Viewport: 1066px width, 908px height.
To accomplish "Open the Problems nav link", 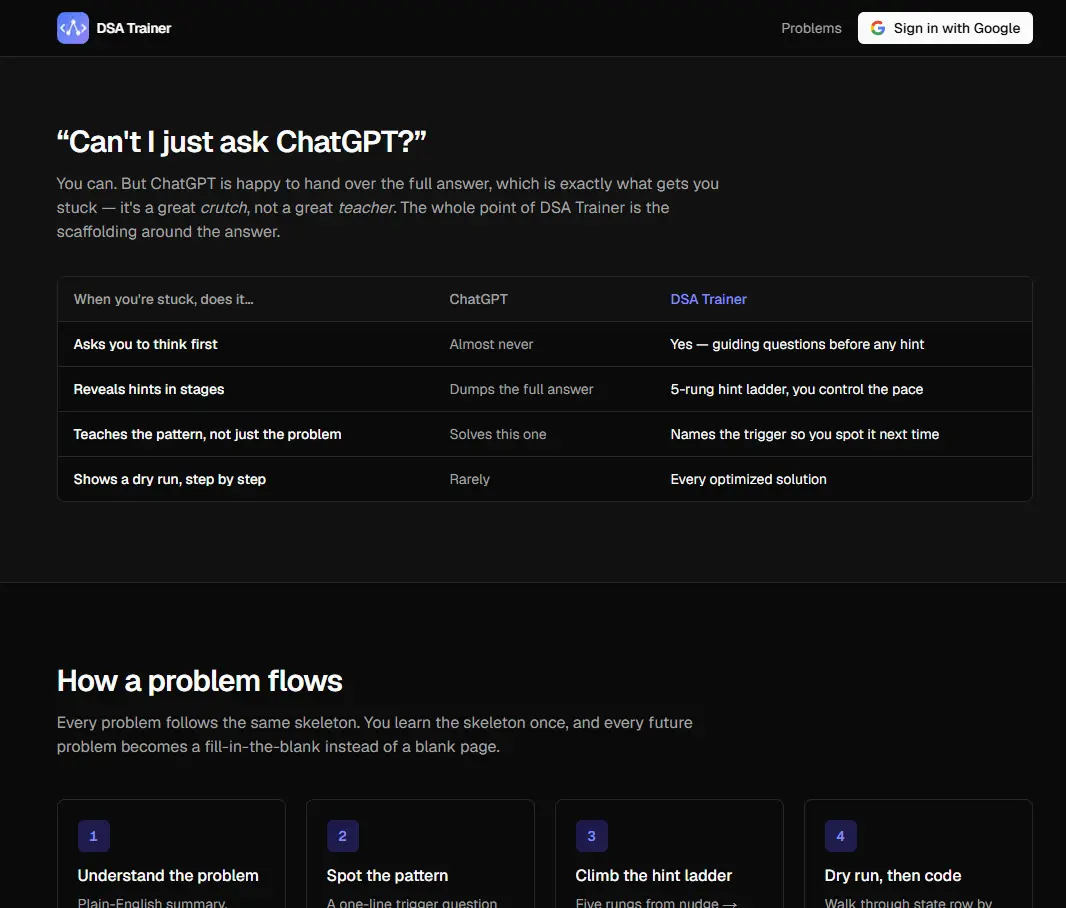I will point(811,28).
